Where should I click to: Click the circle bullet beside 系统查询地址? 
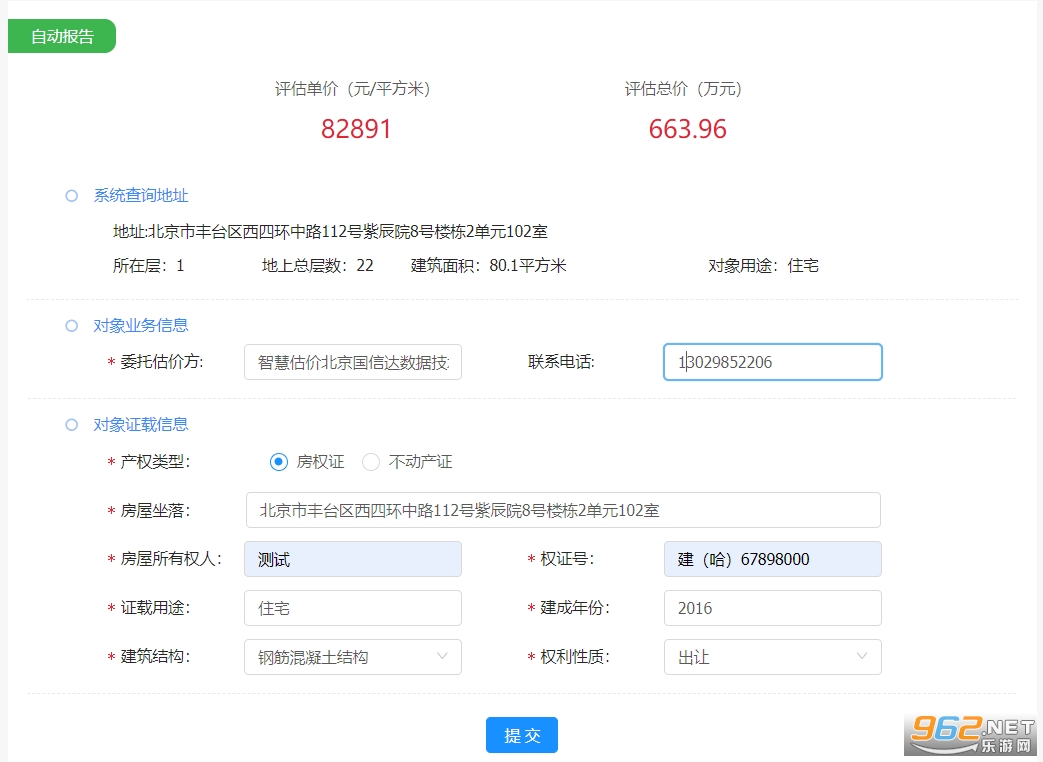click(71, 196)
